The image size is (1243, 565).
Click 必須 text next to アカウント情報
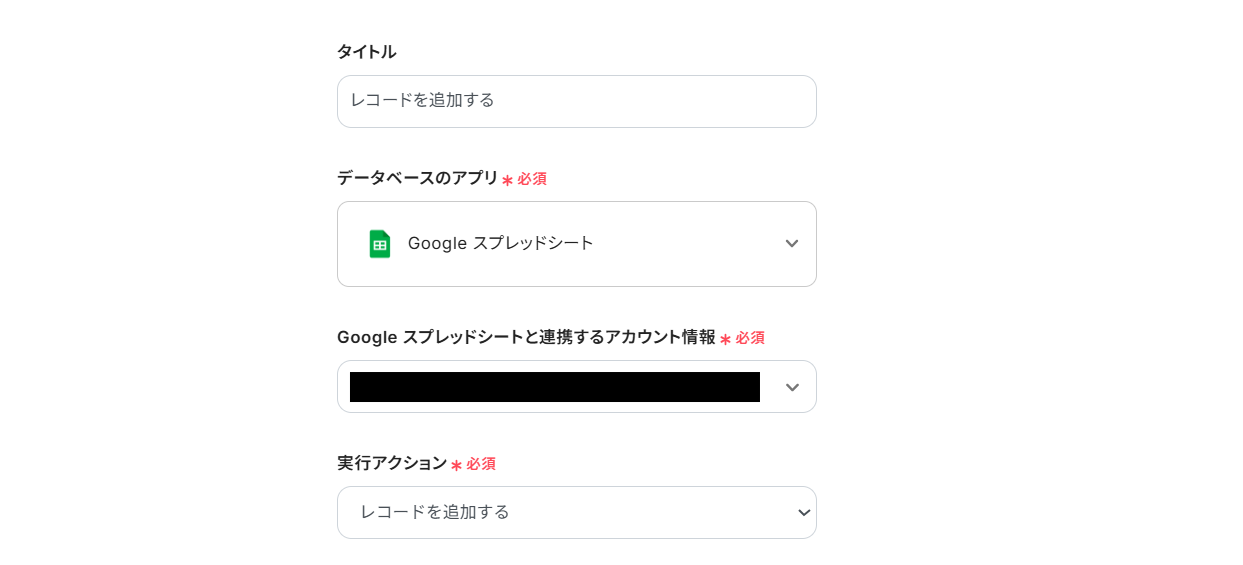tap(750, 338)
